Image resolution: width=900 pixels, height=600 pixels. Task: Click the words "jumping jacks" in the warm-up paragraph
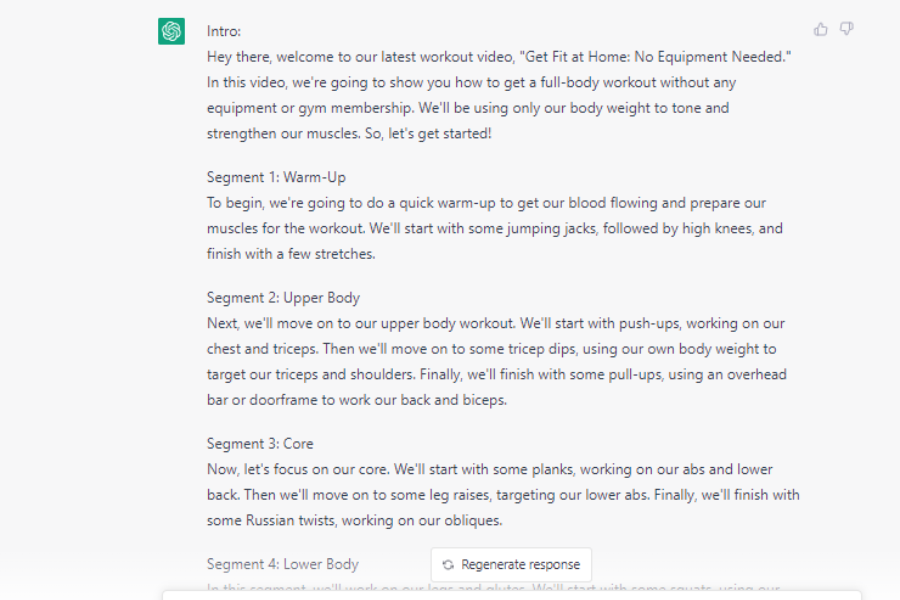tap(548, 229)
